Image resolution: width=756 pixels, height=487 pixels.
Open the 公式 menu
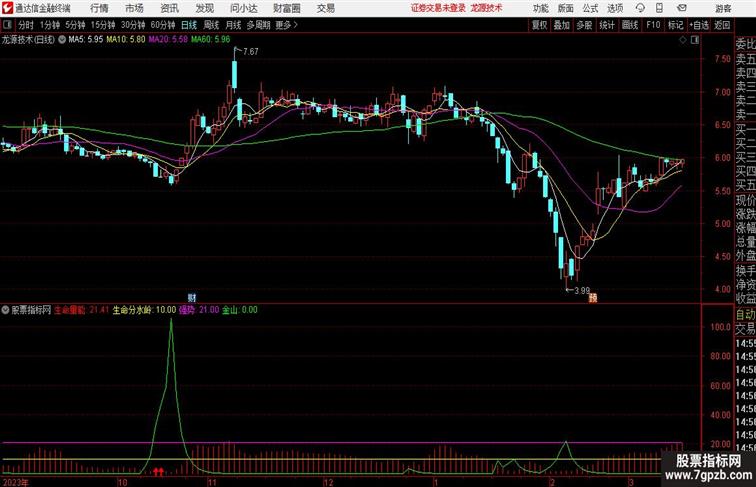pyautogui.click(x=590, y=8)
